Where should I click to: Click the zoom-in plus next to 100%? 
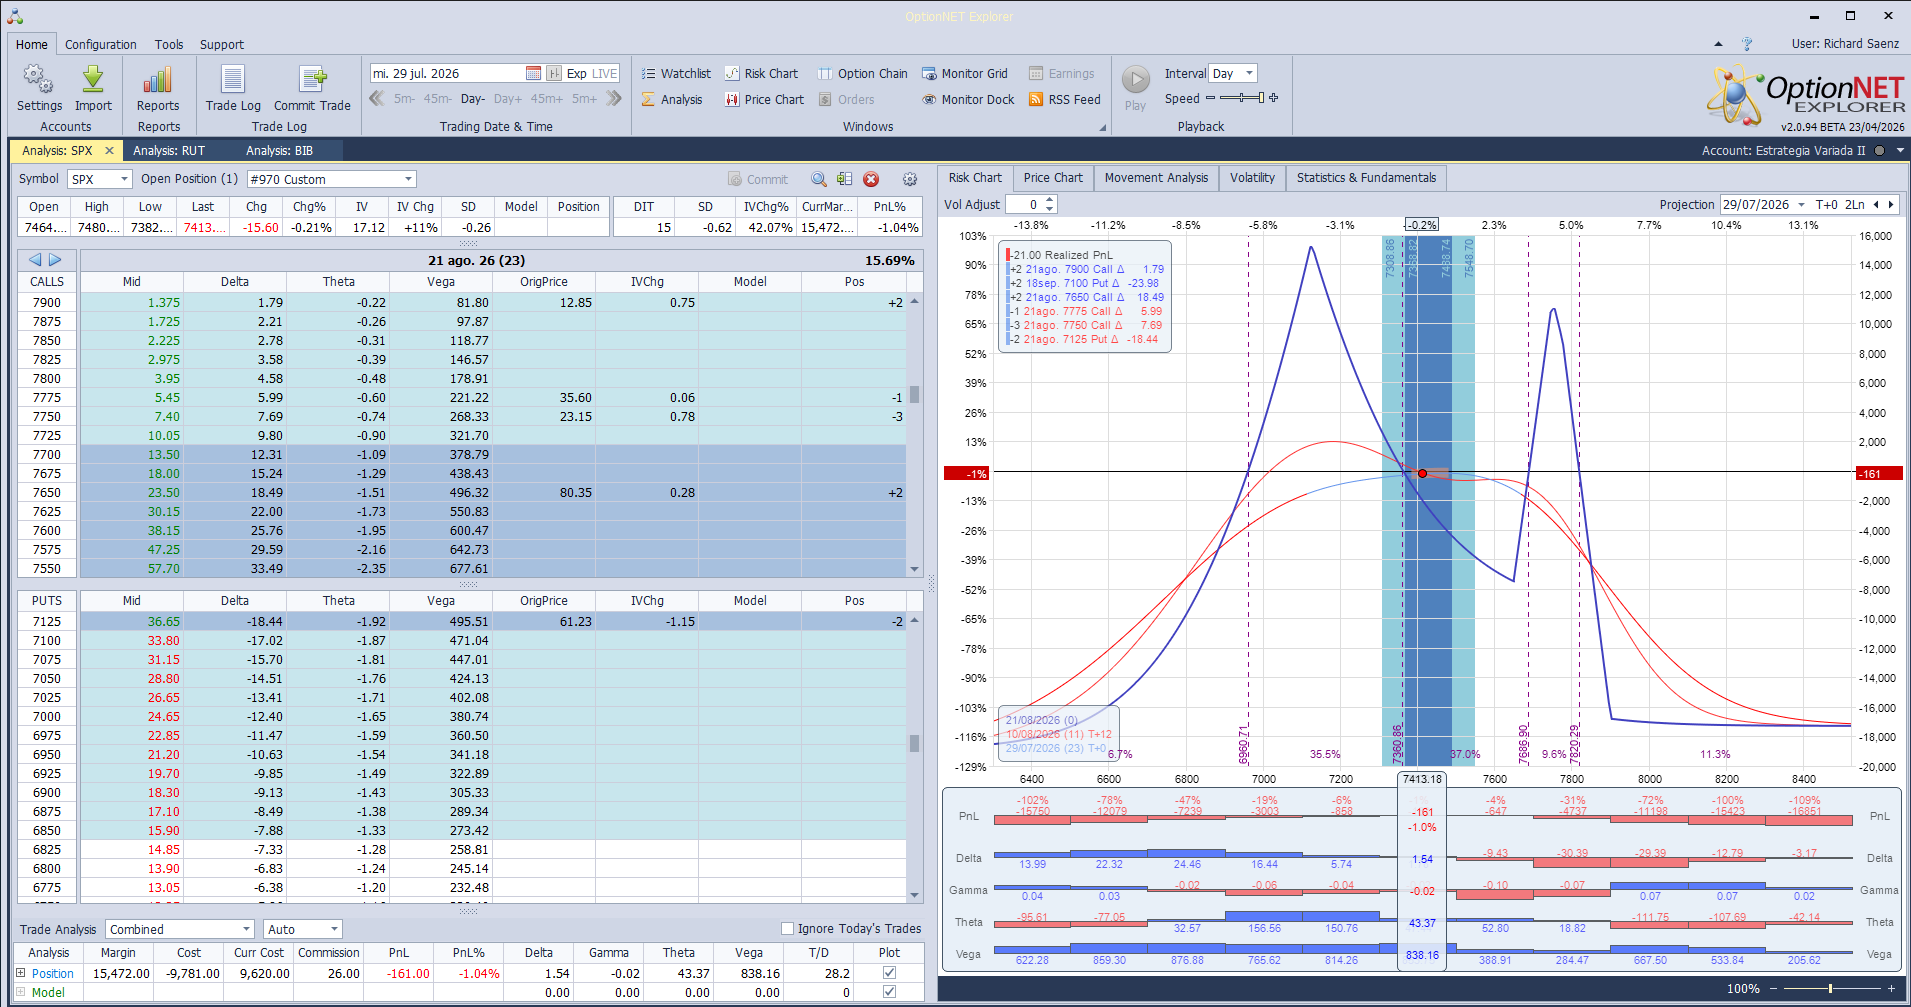pyautogui.click(x=1891, y=988)
